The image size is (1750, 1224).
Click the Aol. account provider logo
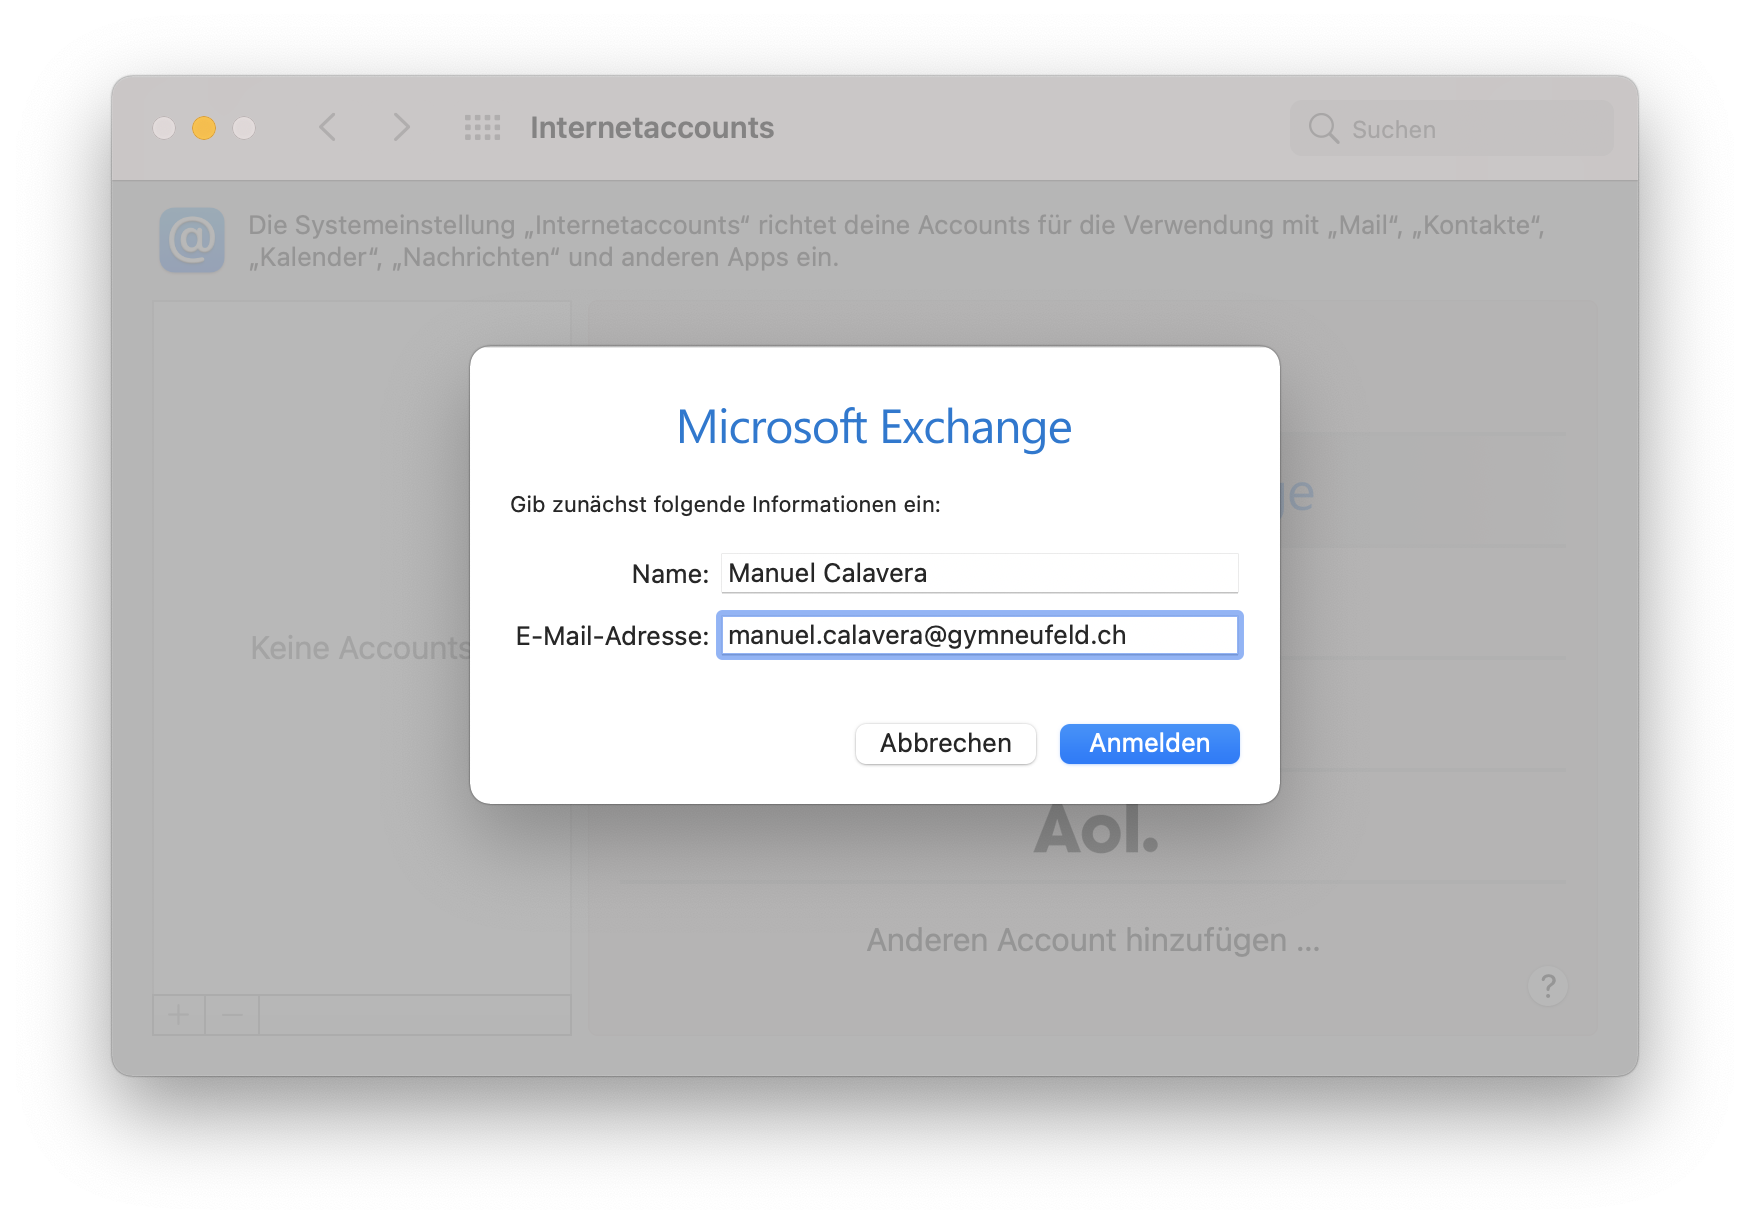(1096, 830)
